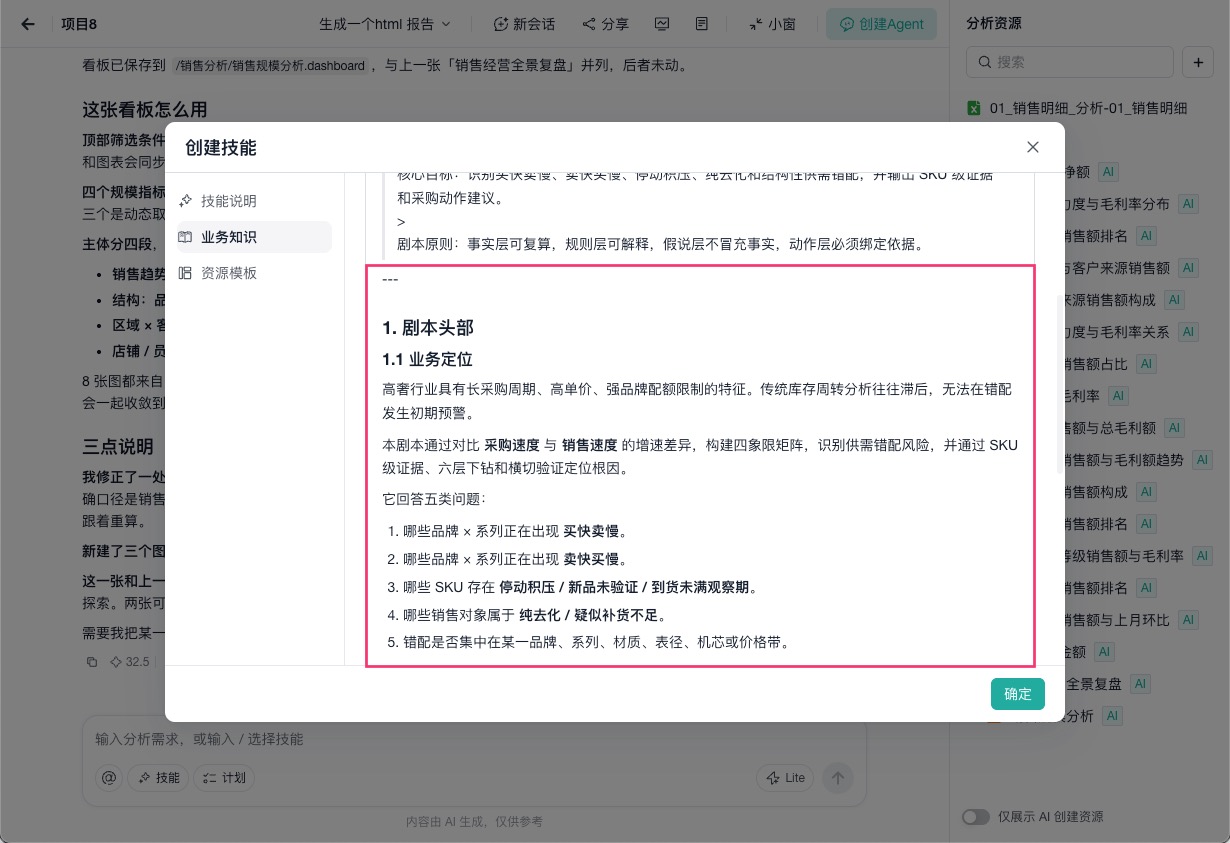1230x843 pixels.
Task: Open the 技能 picker below the input
Action: 158,778
